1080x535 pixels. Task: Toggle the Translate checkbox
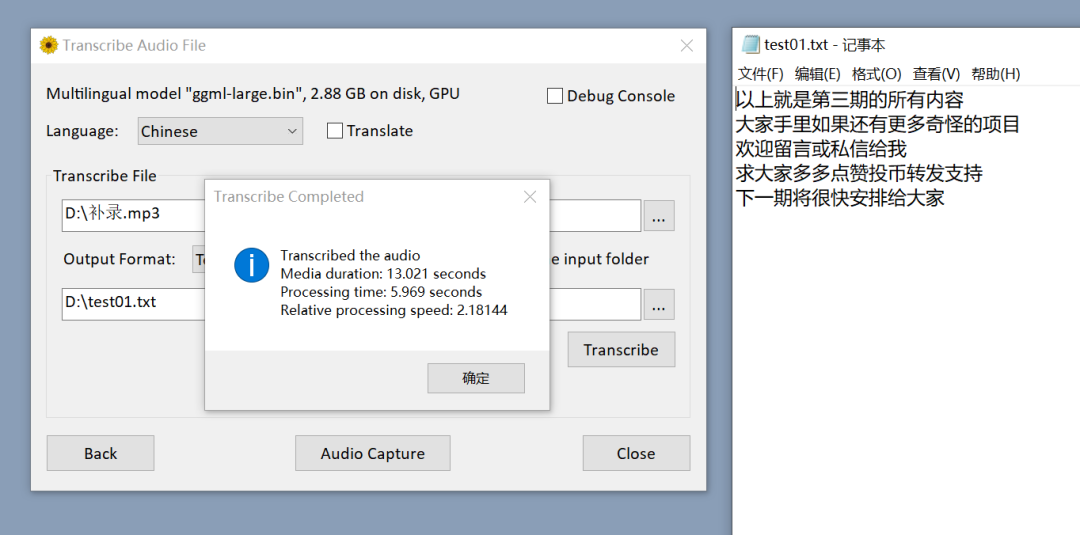coord(335,131)
